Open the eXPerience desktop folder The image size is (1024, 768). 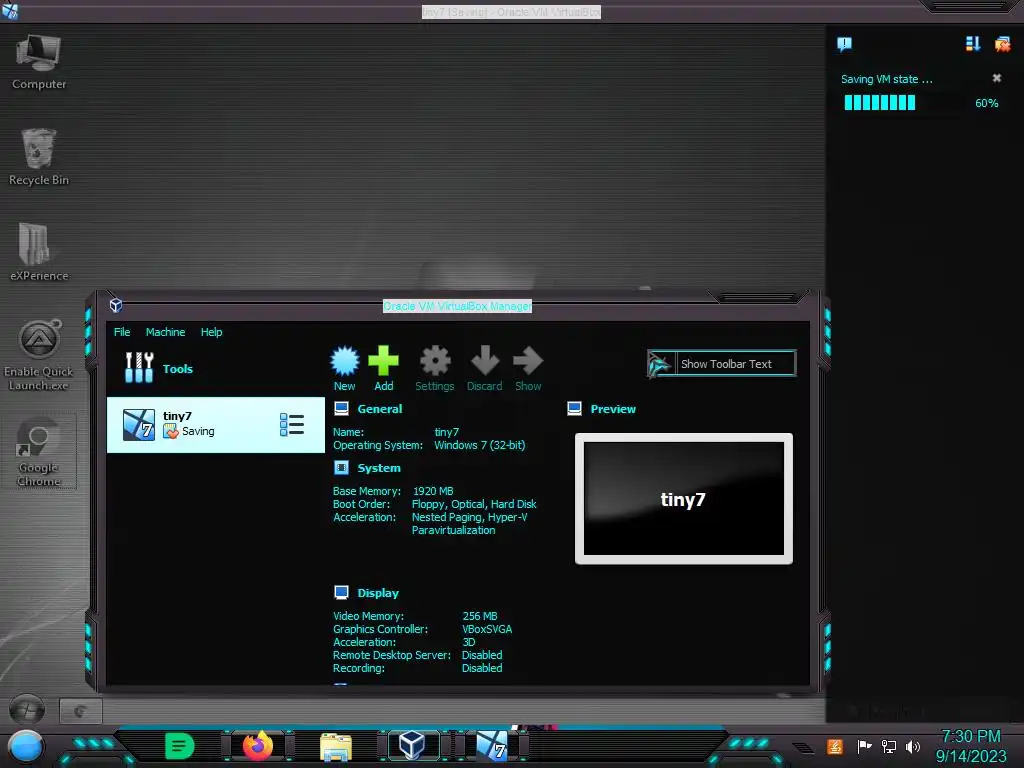click(39, 253)
